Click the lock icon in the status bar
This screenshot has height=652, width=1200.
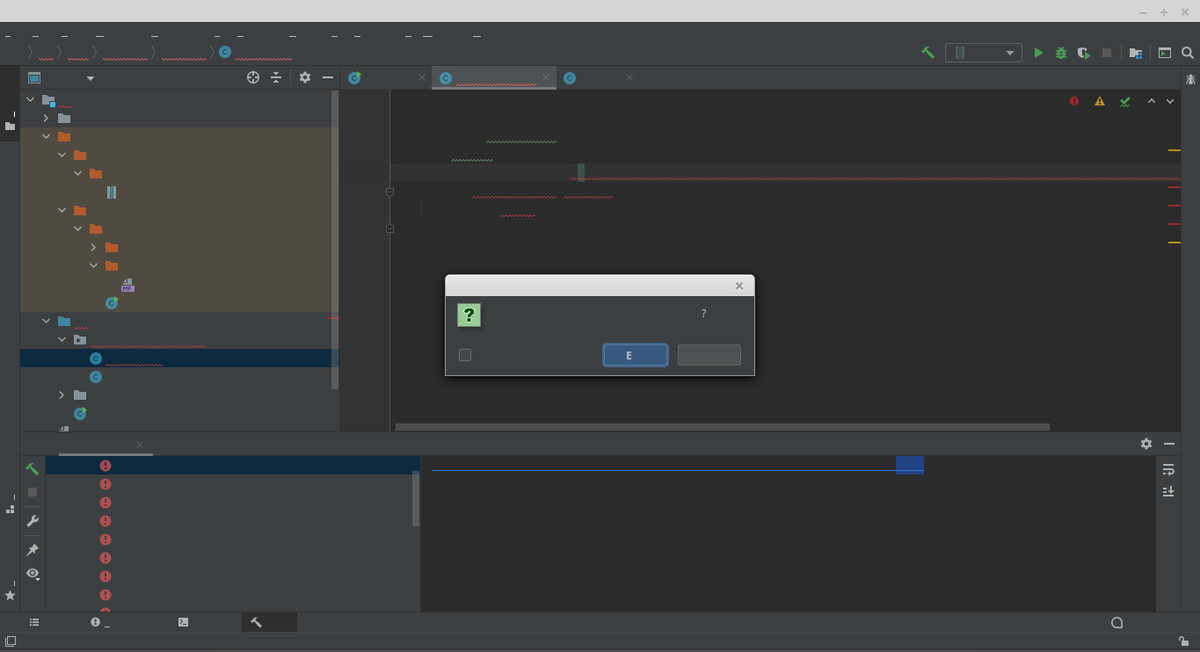click(1183, 641)
